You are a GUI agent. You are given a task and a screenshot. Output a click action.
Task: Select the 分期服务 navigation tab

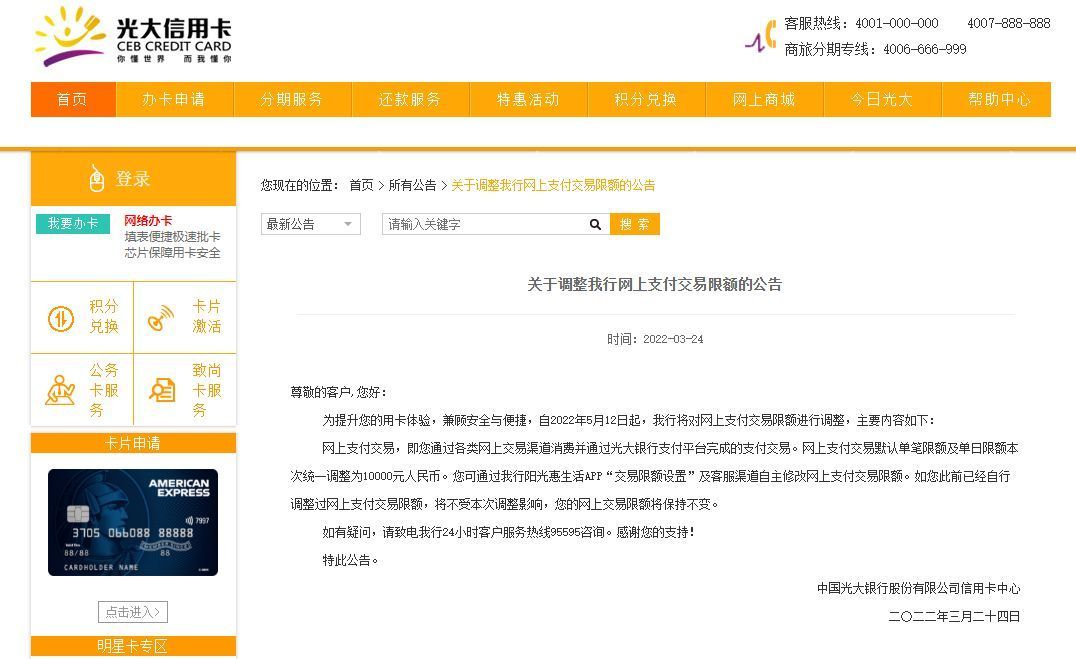[x=292, y=100]
